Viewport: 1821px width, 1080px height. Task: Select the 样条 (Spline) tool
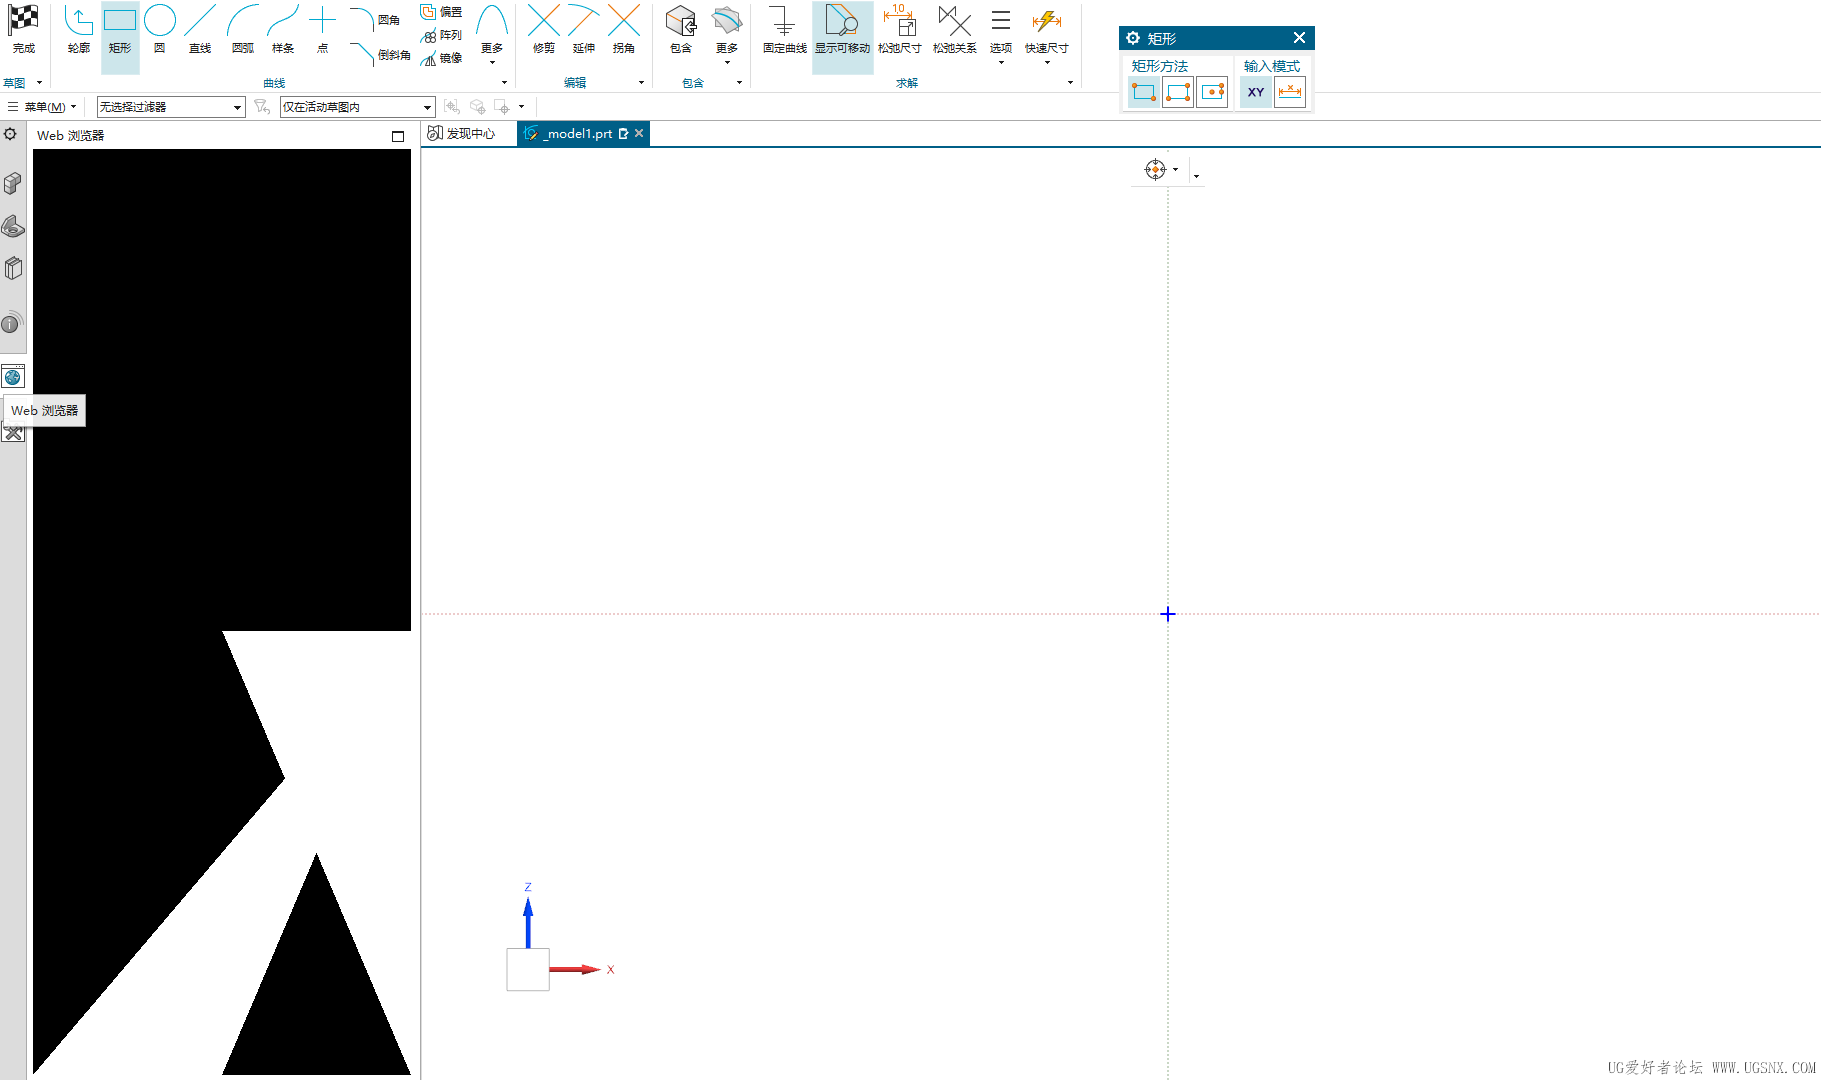tap(283, 30)
